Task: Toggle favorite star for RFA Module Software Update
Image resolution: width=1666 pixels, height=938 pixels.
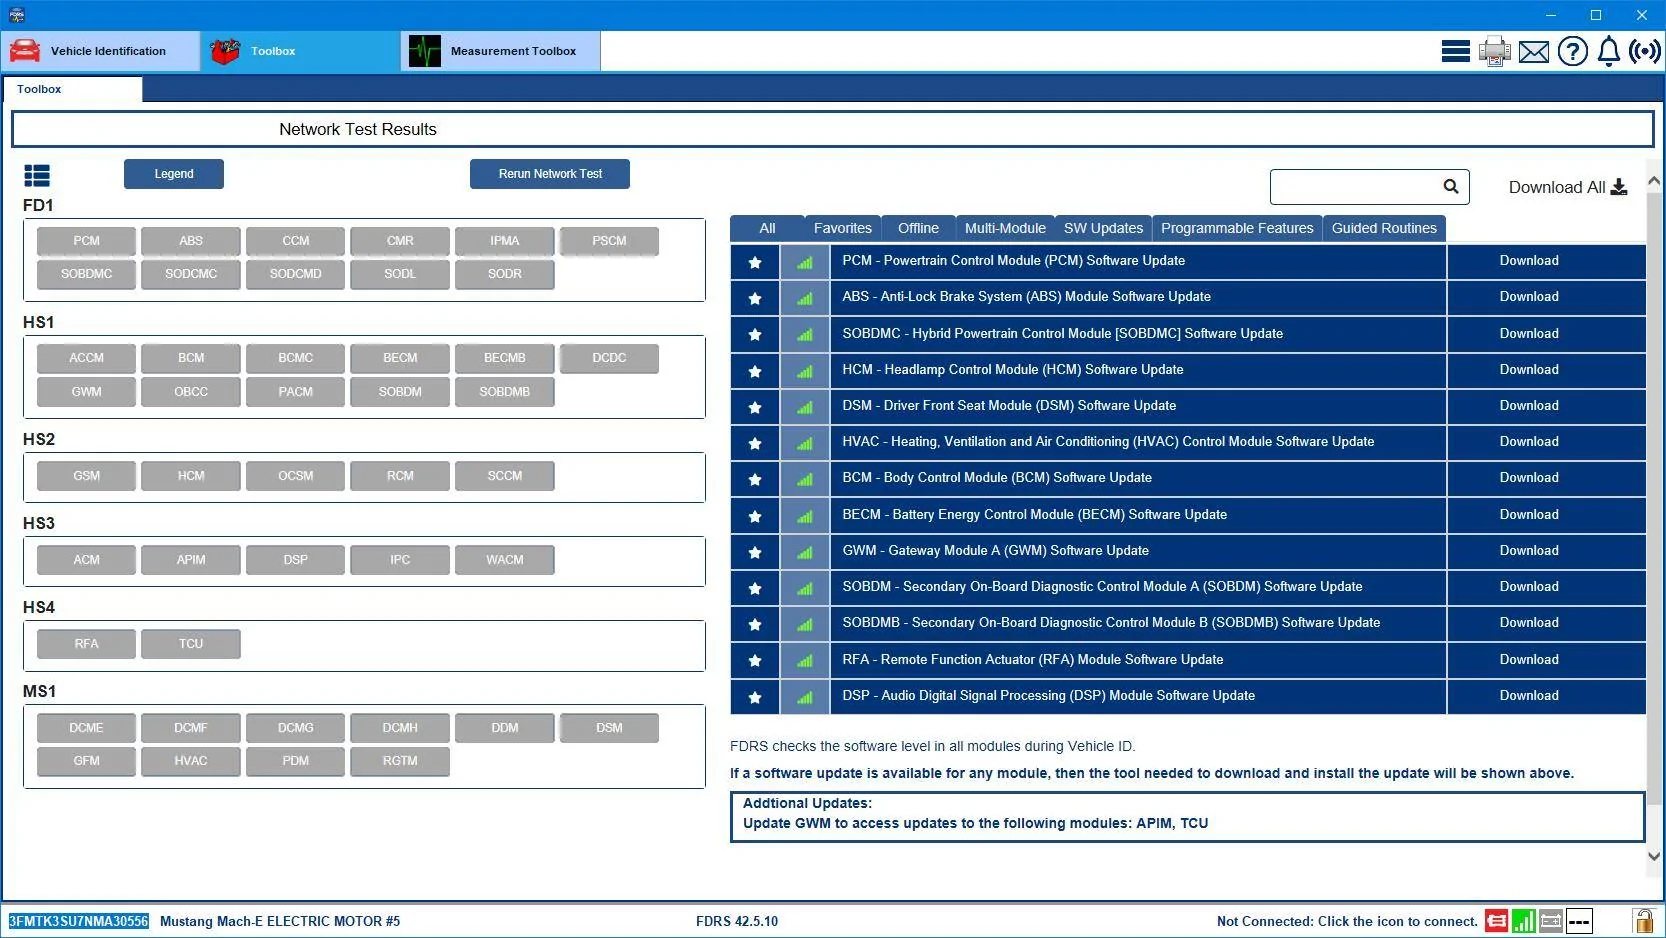Action: coord(755,661)
